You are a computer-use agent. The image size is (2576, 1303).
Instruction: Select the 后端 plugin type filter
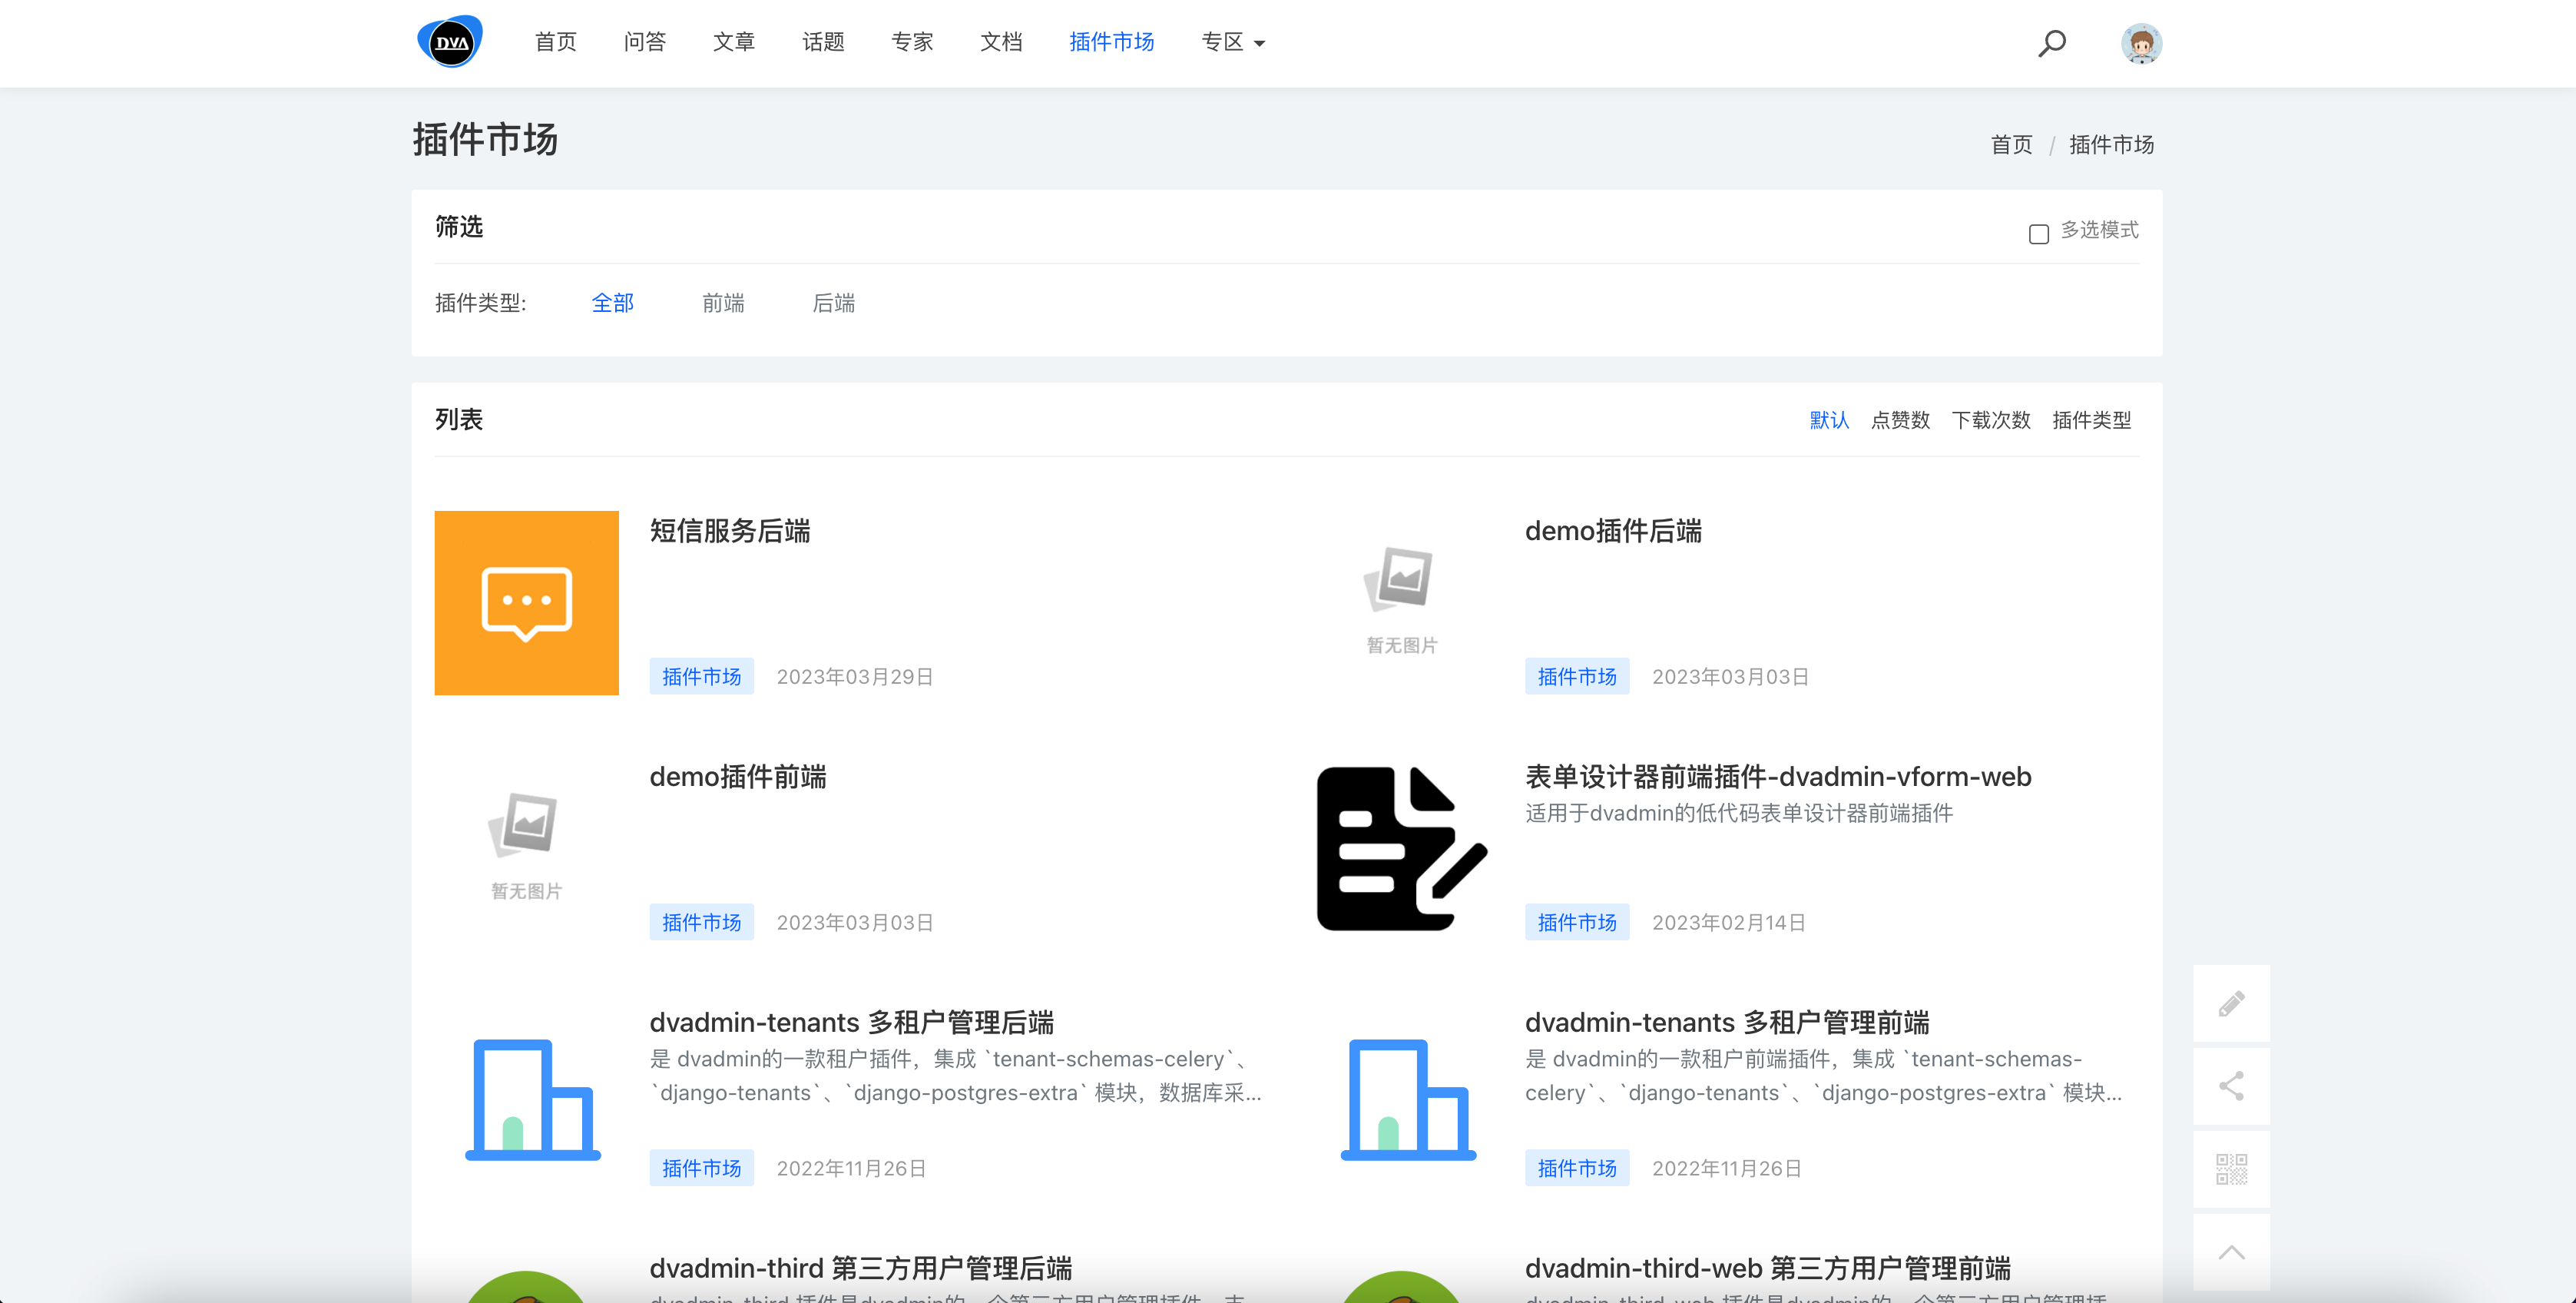[833, 303]
